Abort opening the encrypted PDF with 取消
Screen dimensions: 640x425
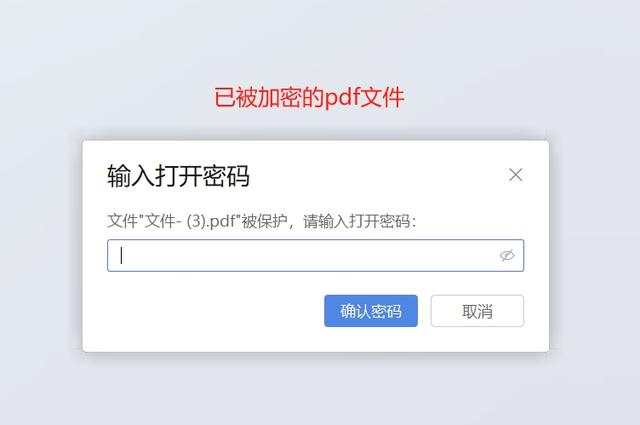click(477, 311)
